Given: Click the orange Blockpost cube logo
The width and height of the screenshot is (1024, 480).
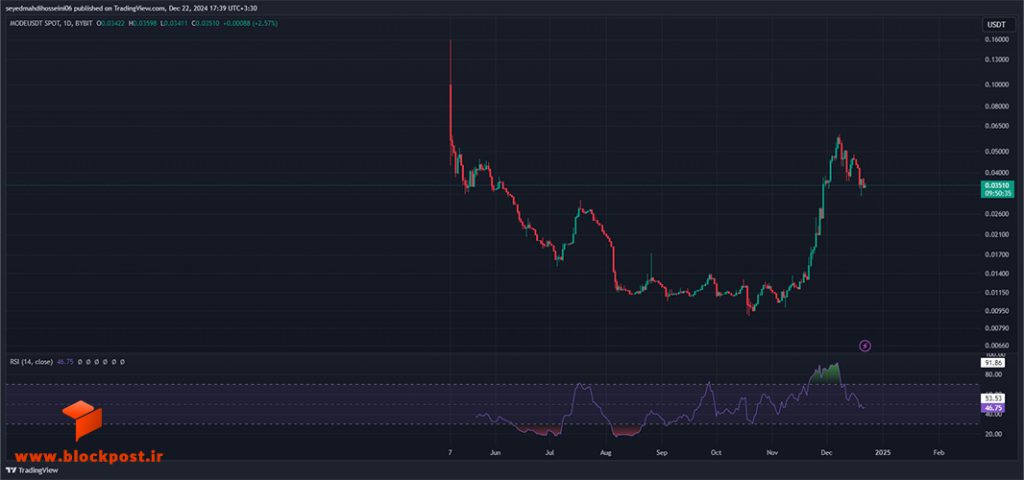Looking at the screenshot, I should [x=82, y=420].
